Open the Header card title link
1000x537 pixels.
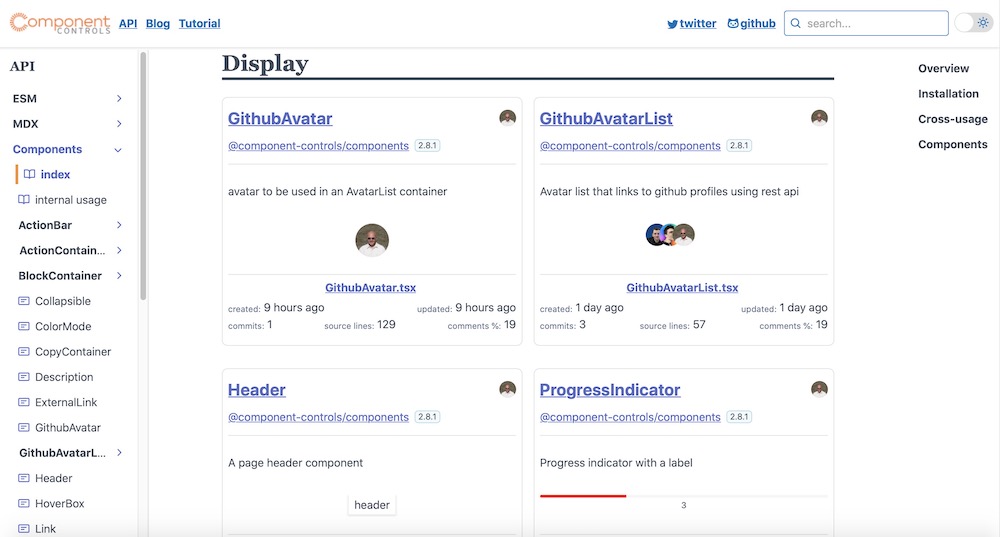pyautogui.click(x=257, y=390)
